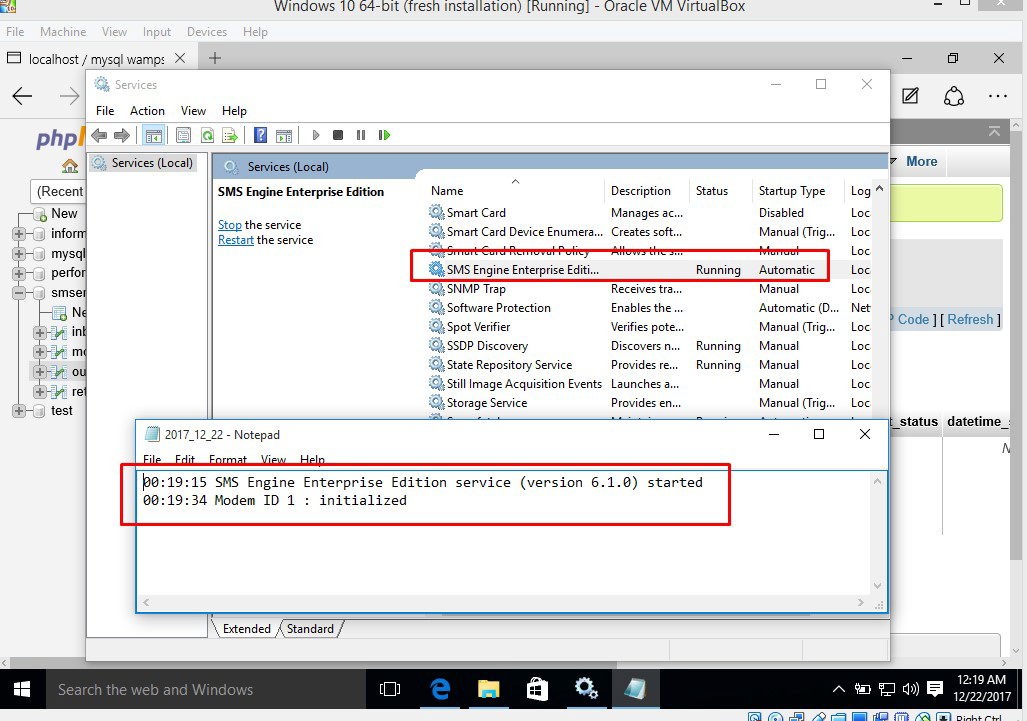Click the phpMyAdmin home icon
This screenshot has width=1027, height=721.
70,166
